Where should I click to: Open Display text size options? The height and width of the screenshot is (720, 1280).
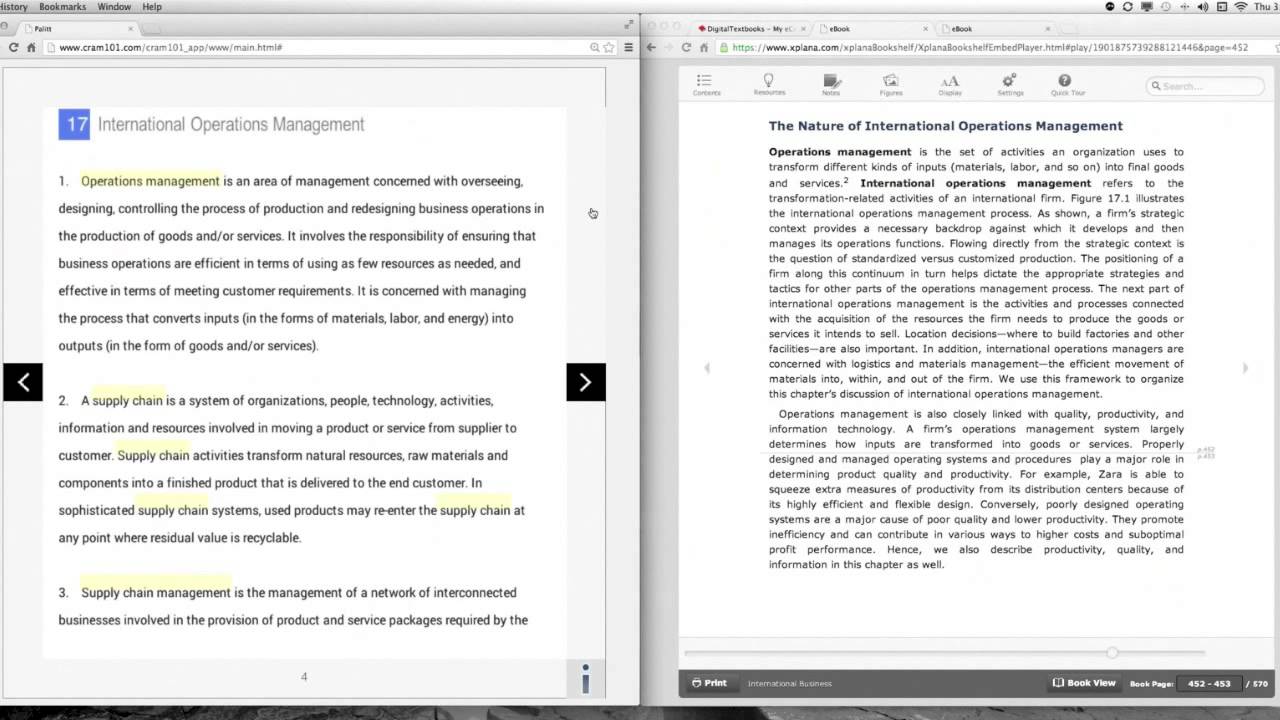pyautogui.click(x=950, y=85)
